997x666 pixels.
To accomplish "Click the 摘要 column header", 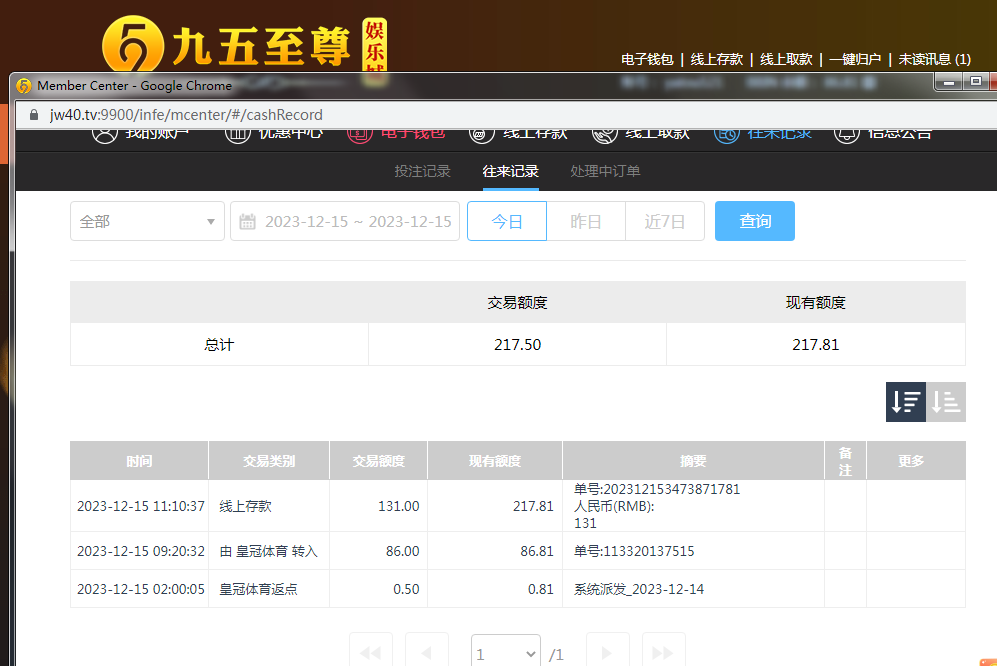I will [693, 461].
